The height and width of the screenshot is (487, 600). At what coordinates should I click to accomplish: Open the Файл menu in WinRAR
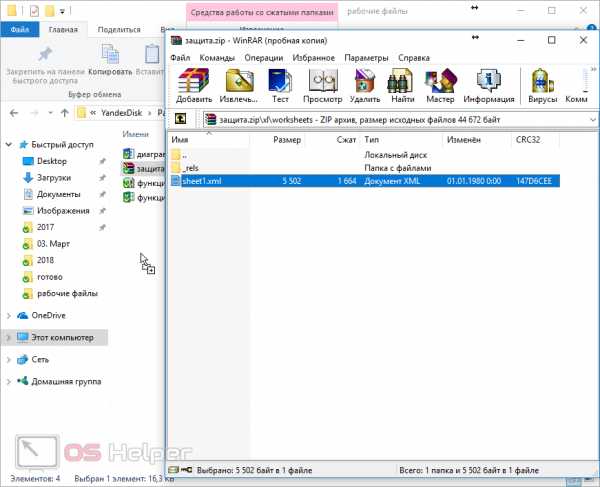[x=180, y=58]
